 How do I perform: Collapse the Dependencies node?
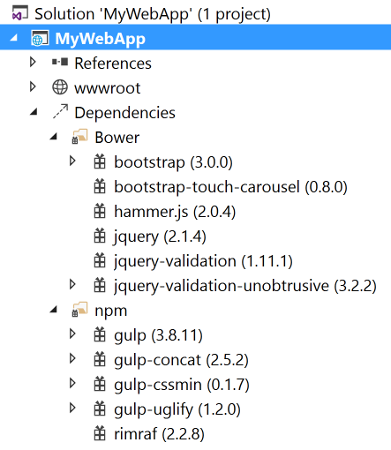tap(34, 112)
